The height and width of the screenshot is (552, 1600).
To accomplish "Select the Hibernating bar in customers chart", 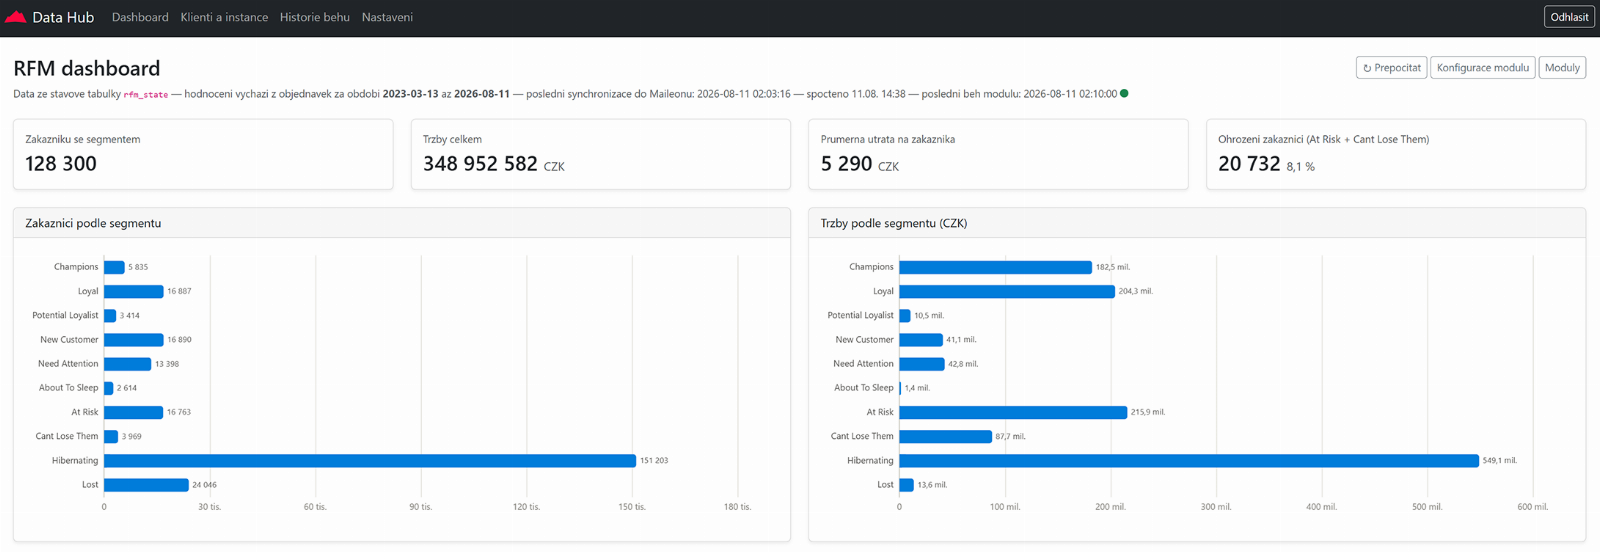I will tap(370, 461).
